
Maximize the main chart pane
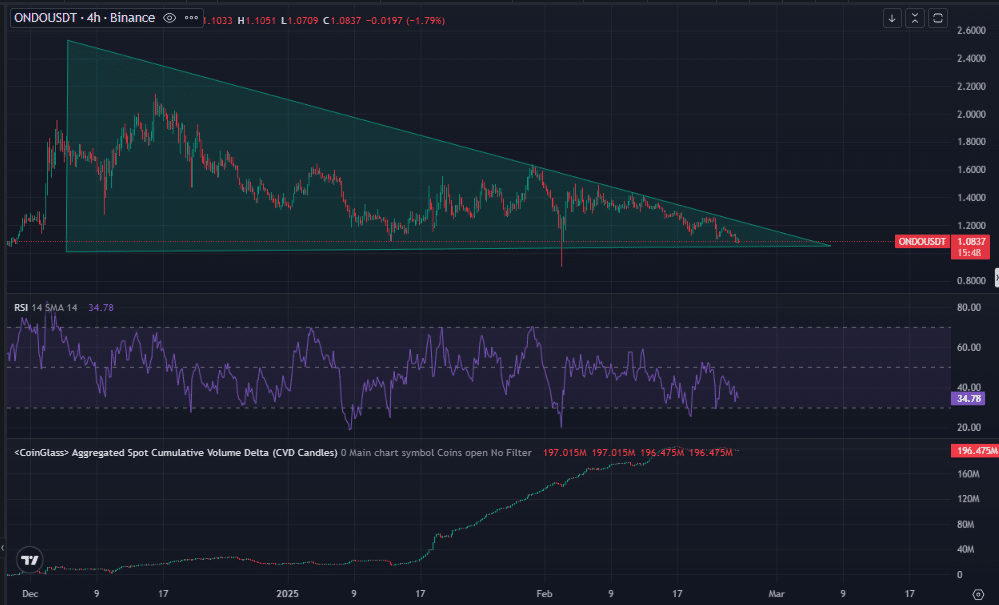click(938, 18)
